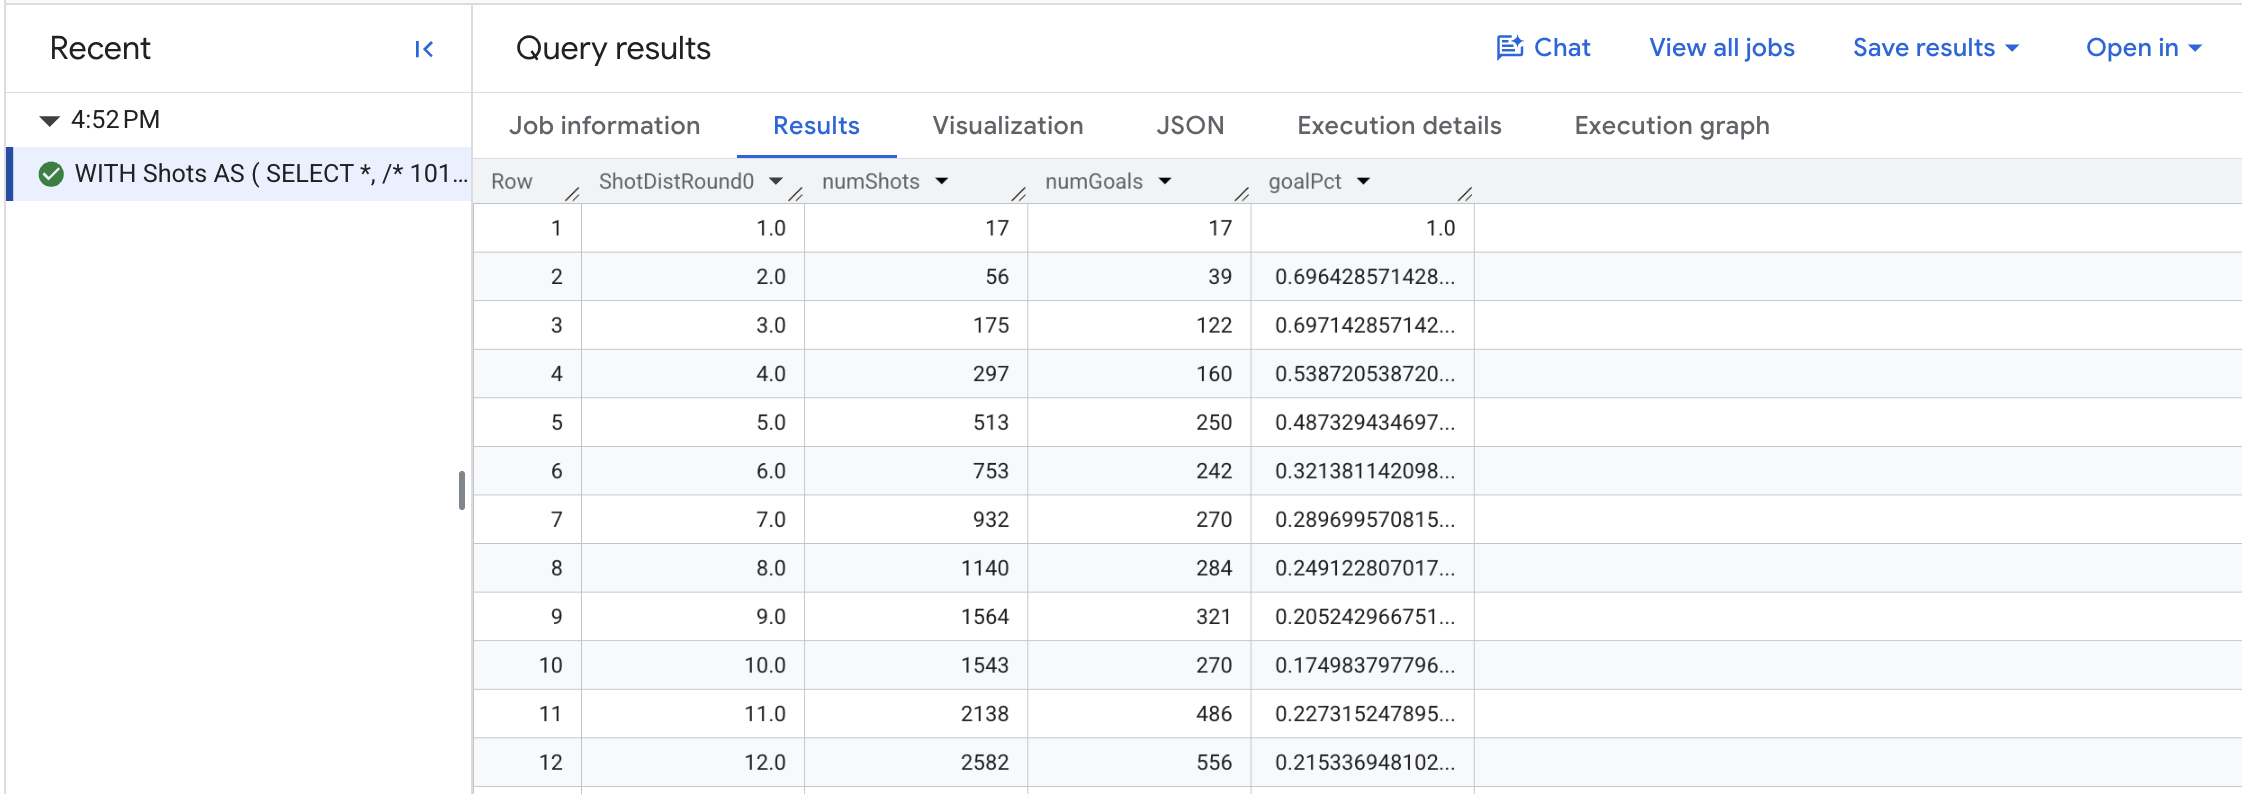2242x794 pixels.
Task: Click the numGoals value 122
Action: (1214, 326)
